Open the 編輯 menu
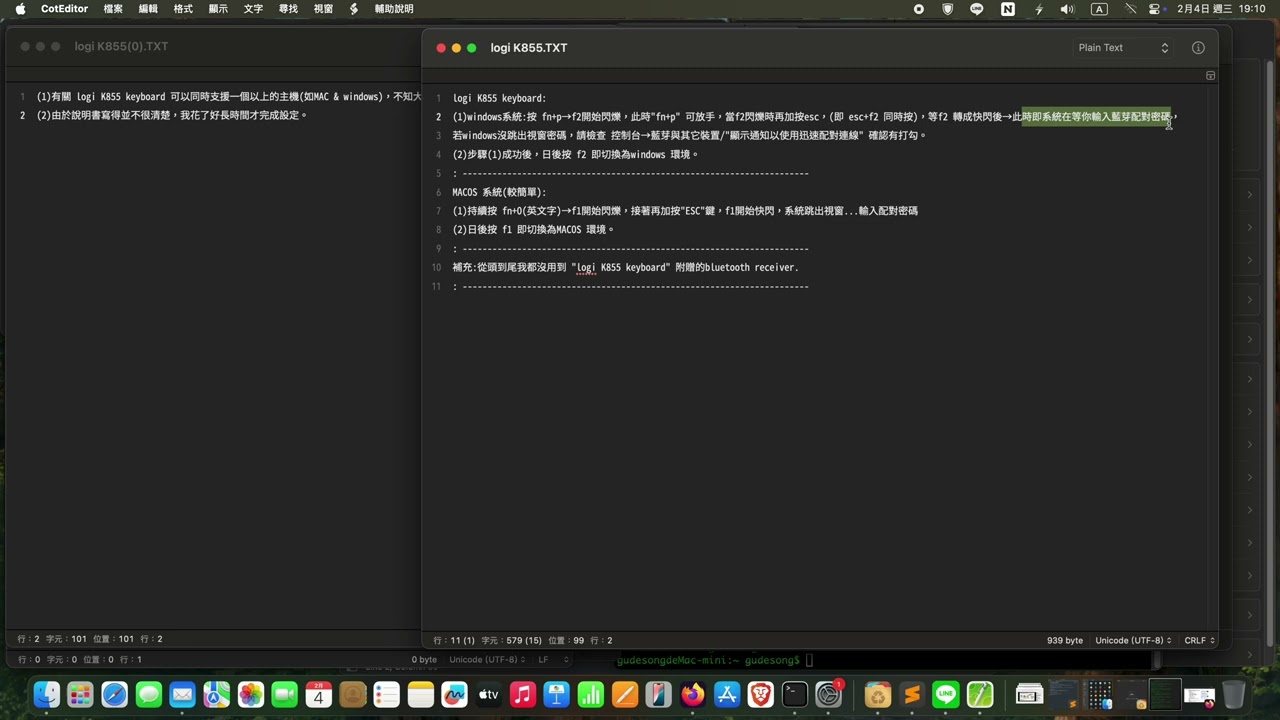 point(148,9)
